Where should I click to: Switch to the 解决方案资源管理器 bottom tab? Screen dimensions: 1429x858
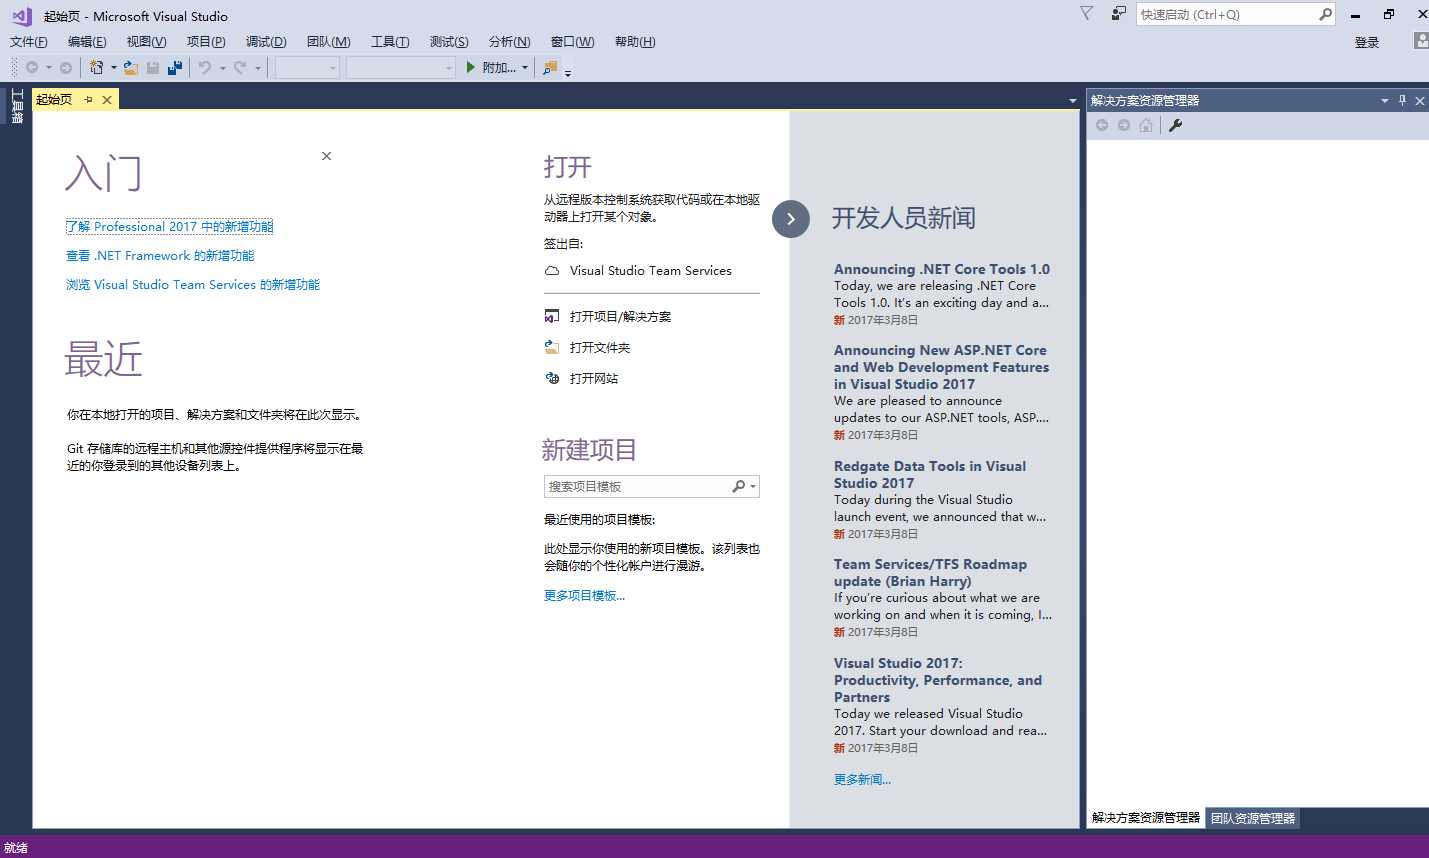coord(1146,818)
